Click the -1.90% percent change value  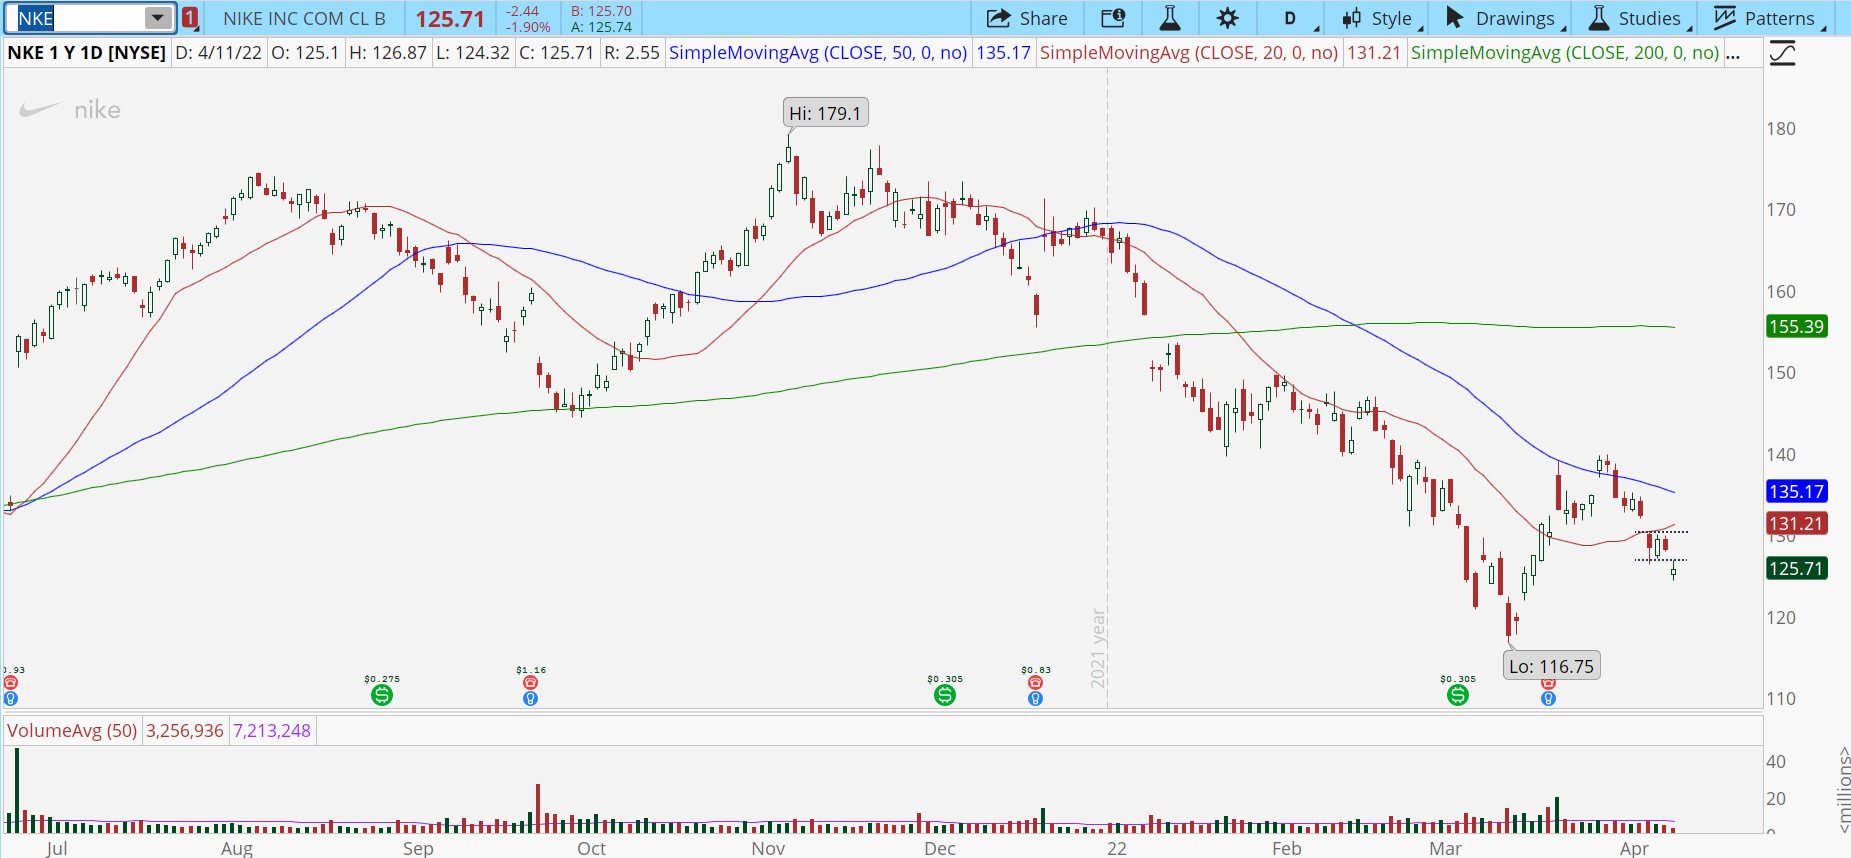529,27
